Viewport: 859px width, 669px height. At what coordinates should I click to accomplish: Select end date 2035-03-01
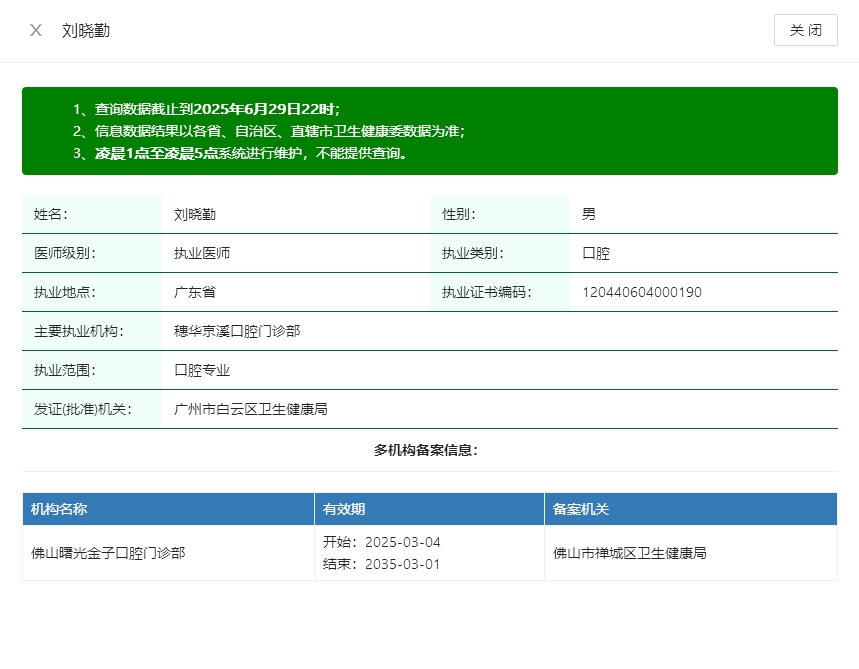403,564
